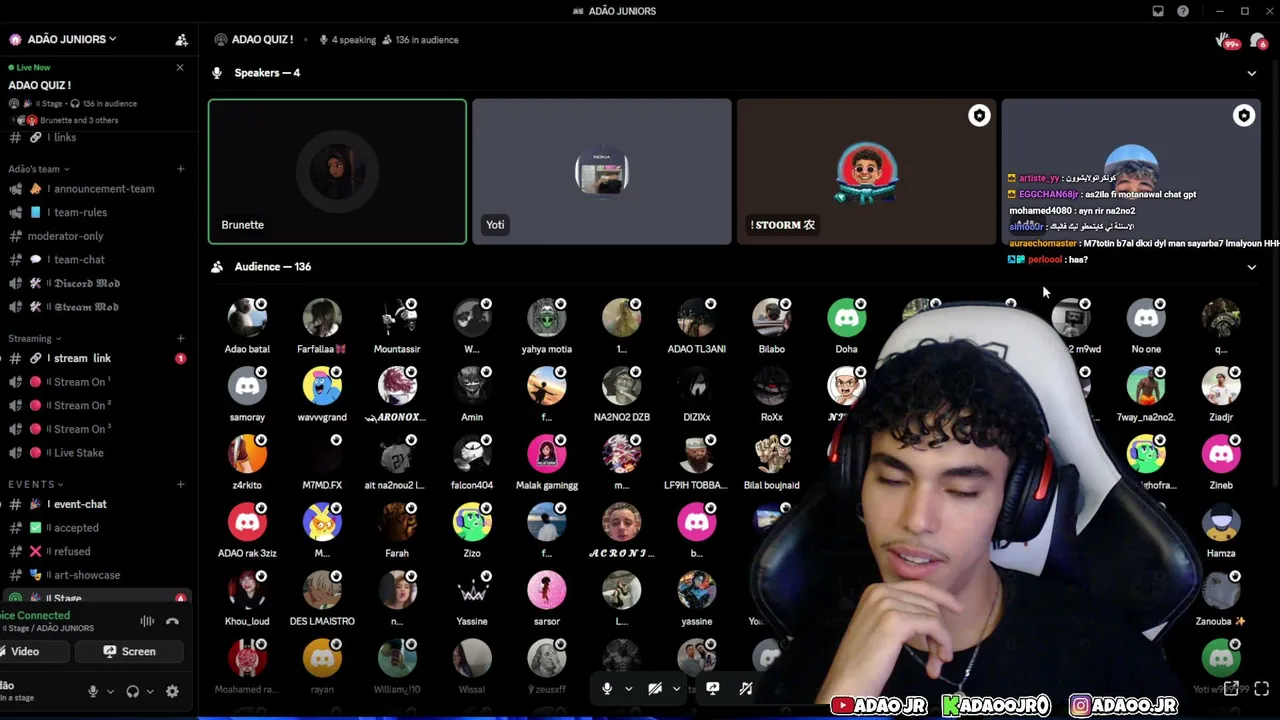
Task: Open ADAO TL3ANI's audience avatar
Action: click(x=697, y=318)
